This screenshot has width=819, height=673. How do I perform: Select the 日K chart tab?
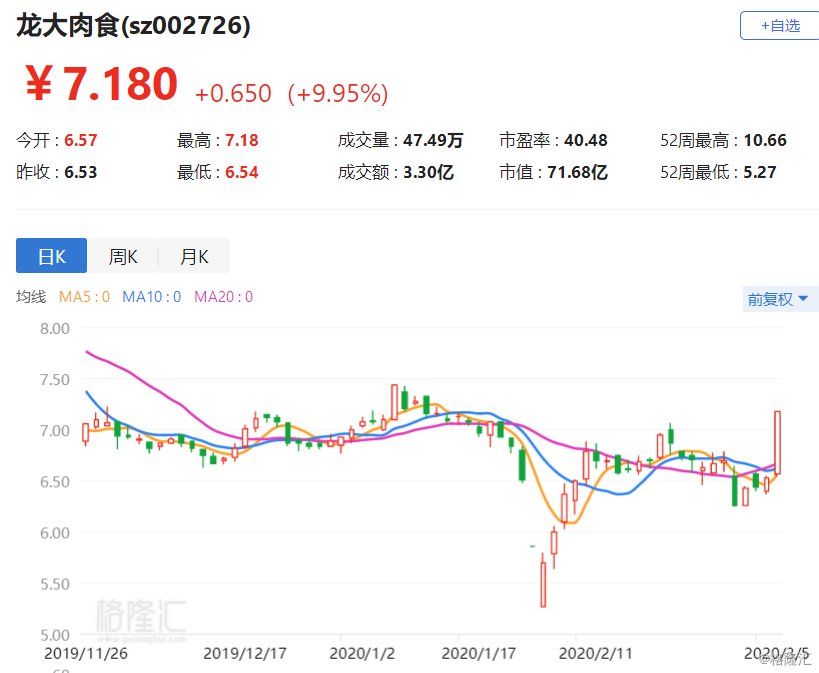pos(51,256)
